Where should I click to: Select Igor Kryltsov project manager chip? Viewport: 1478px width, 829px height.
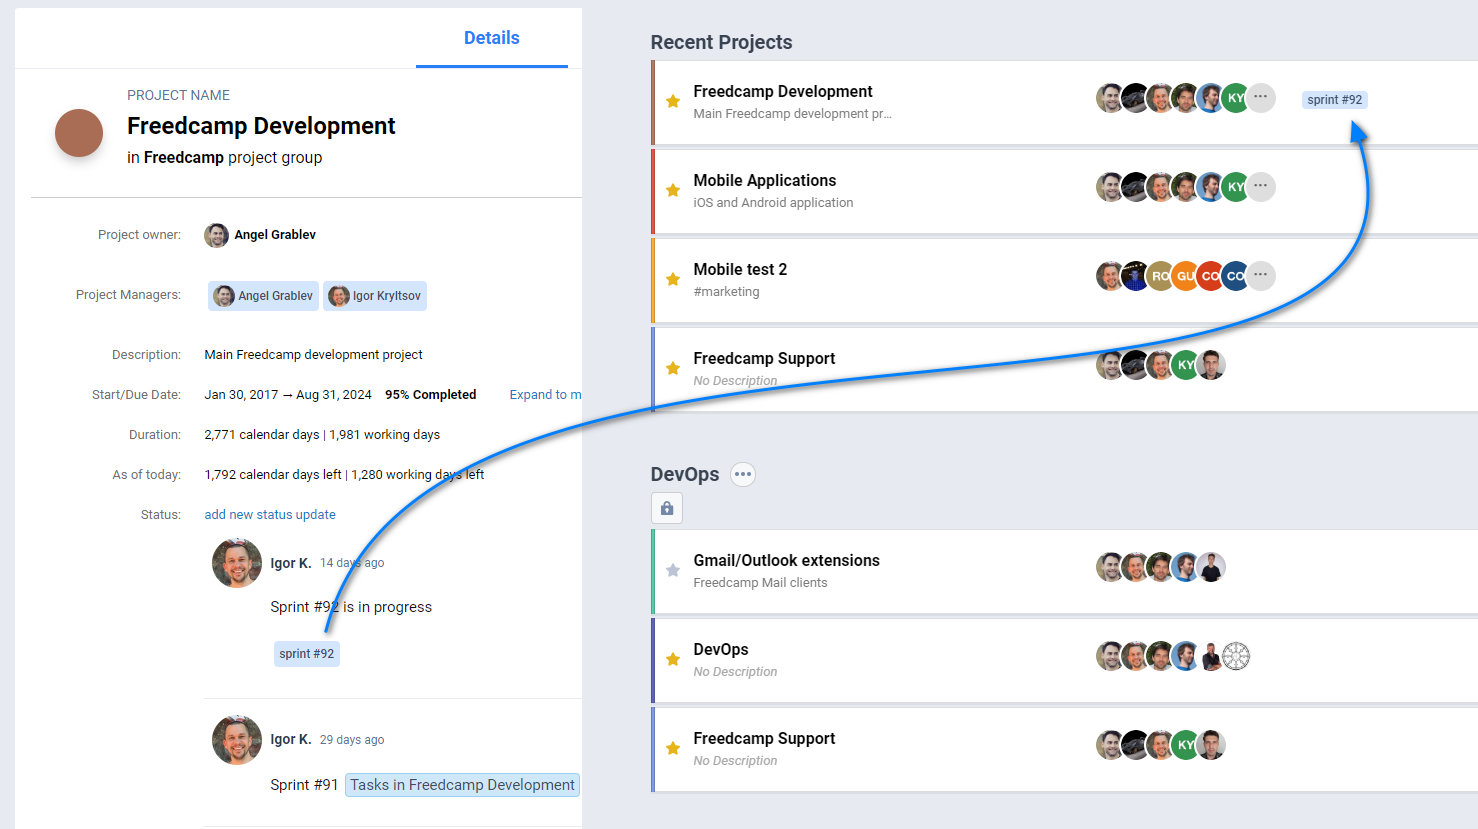[375, 296]
